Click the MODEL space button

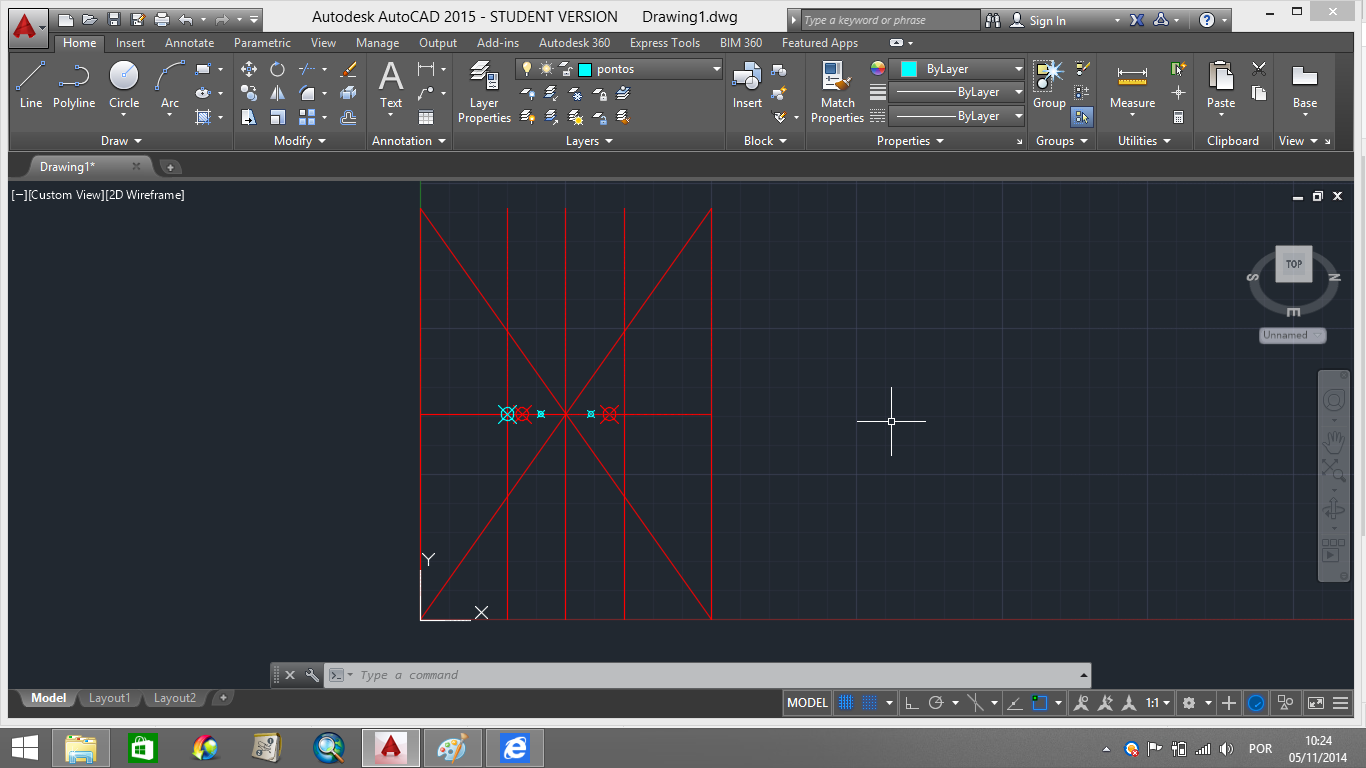[x=807, y=703]
